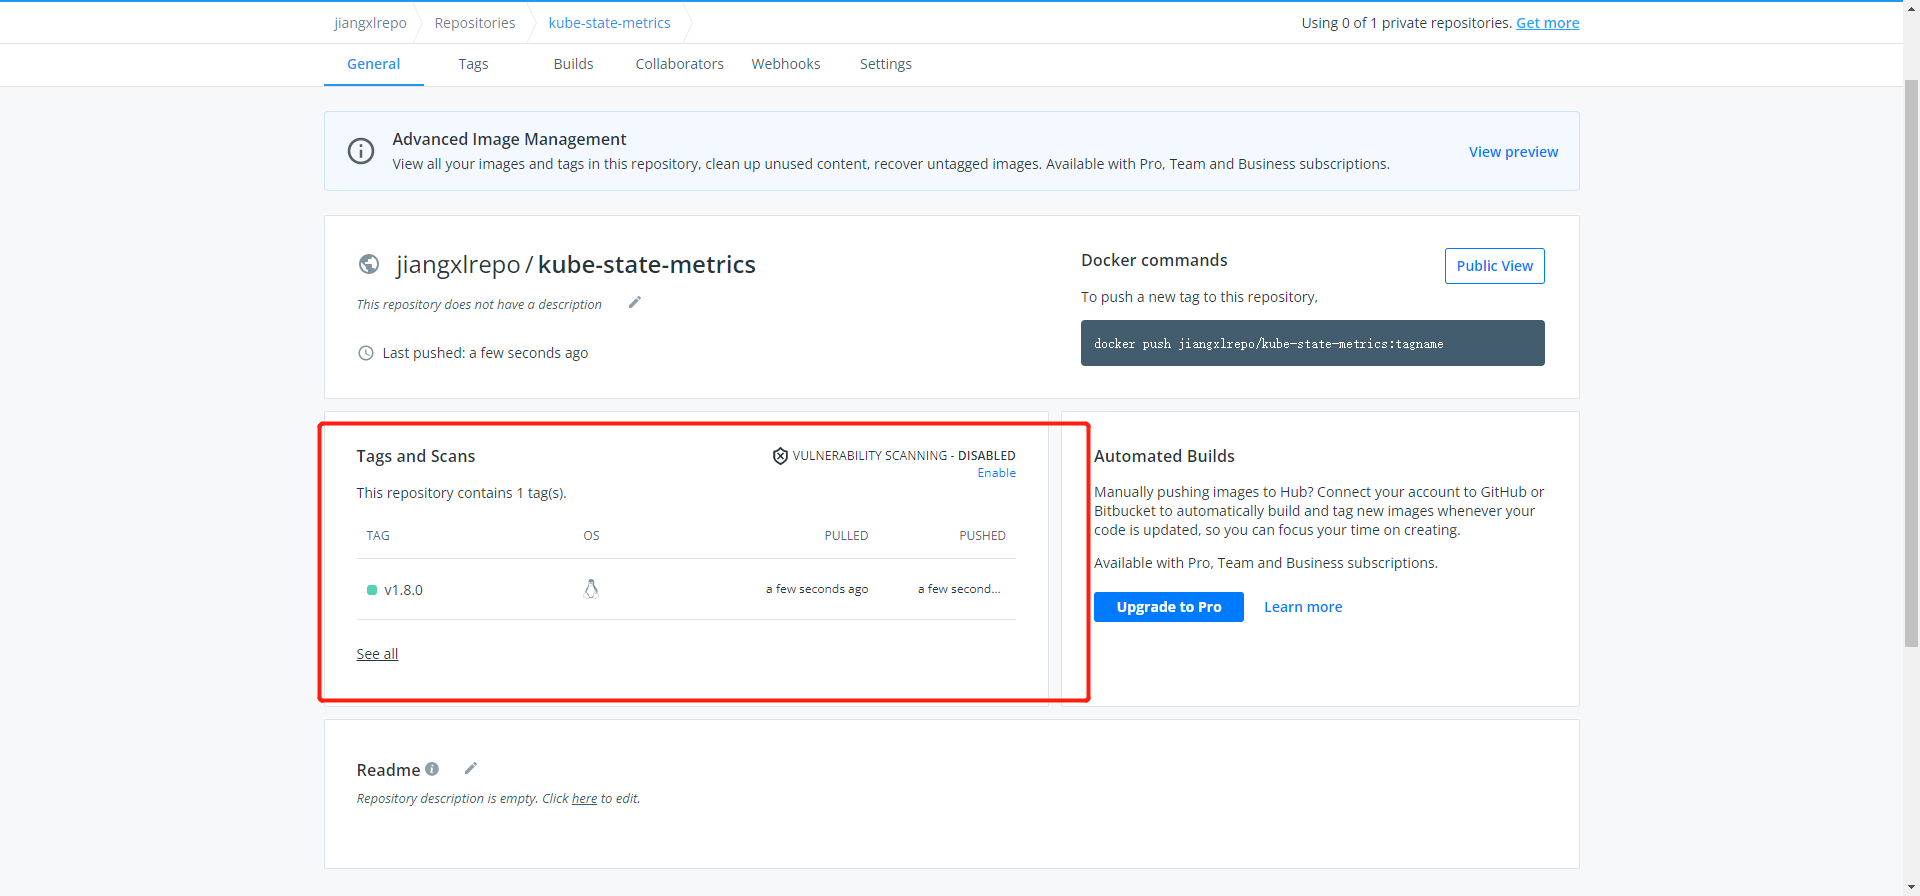1920x896 pixels.
Task: Enable vulnerability scanning via Enable link
Action: [x=996, y=473]
